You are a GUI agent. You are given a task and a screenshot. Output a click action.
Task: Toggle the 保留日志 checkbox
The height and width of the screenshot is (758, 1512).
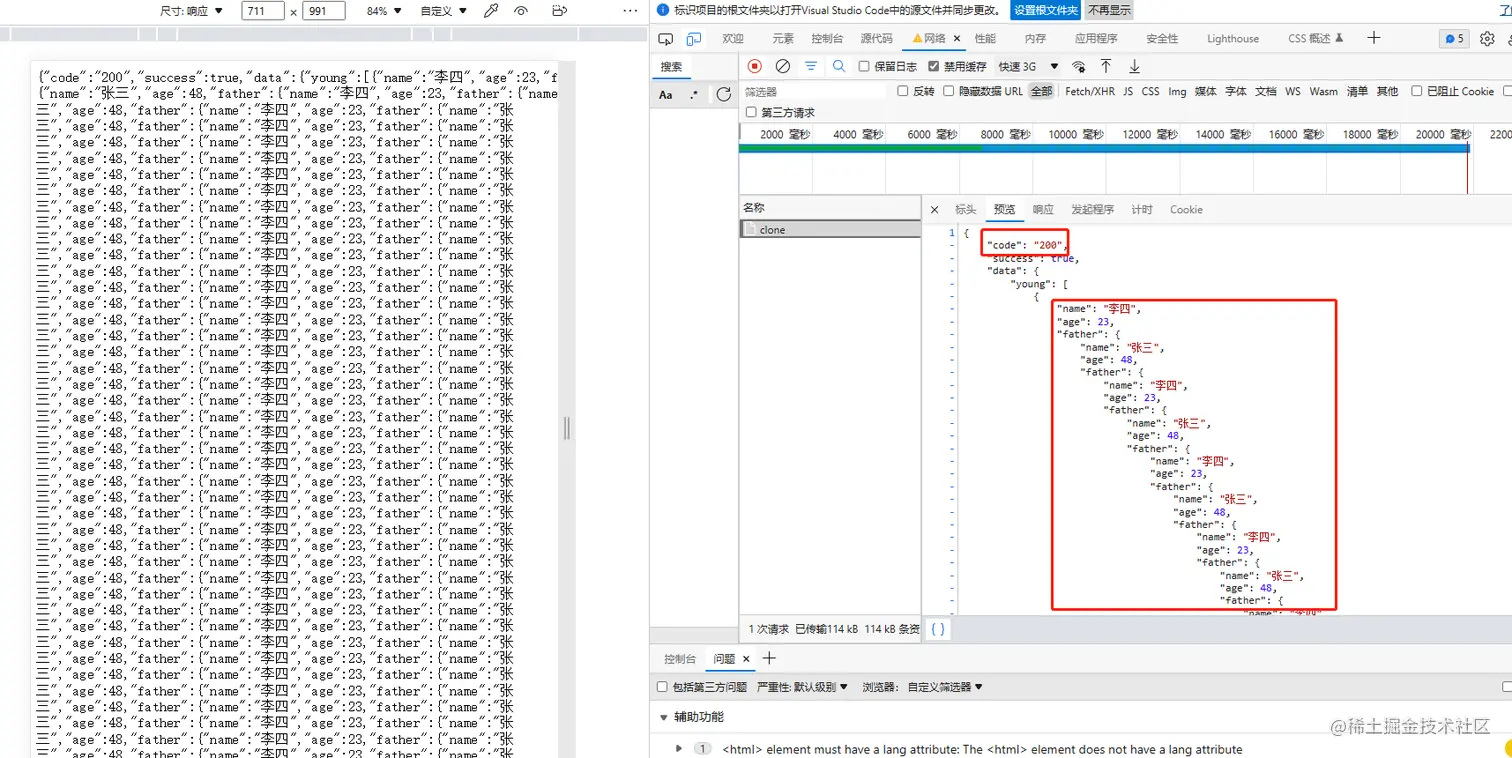point(864,67)
